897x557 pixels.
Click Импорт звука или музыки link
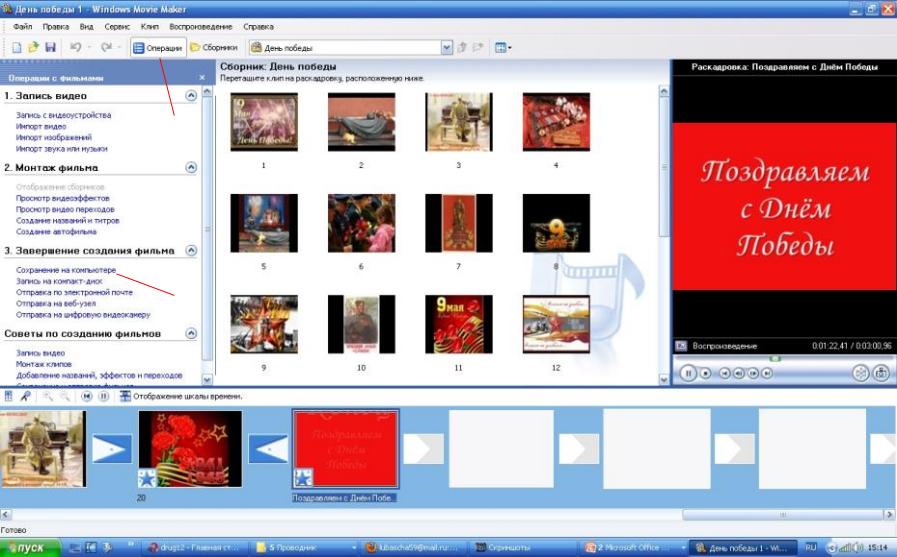[x=62, y=149]
